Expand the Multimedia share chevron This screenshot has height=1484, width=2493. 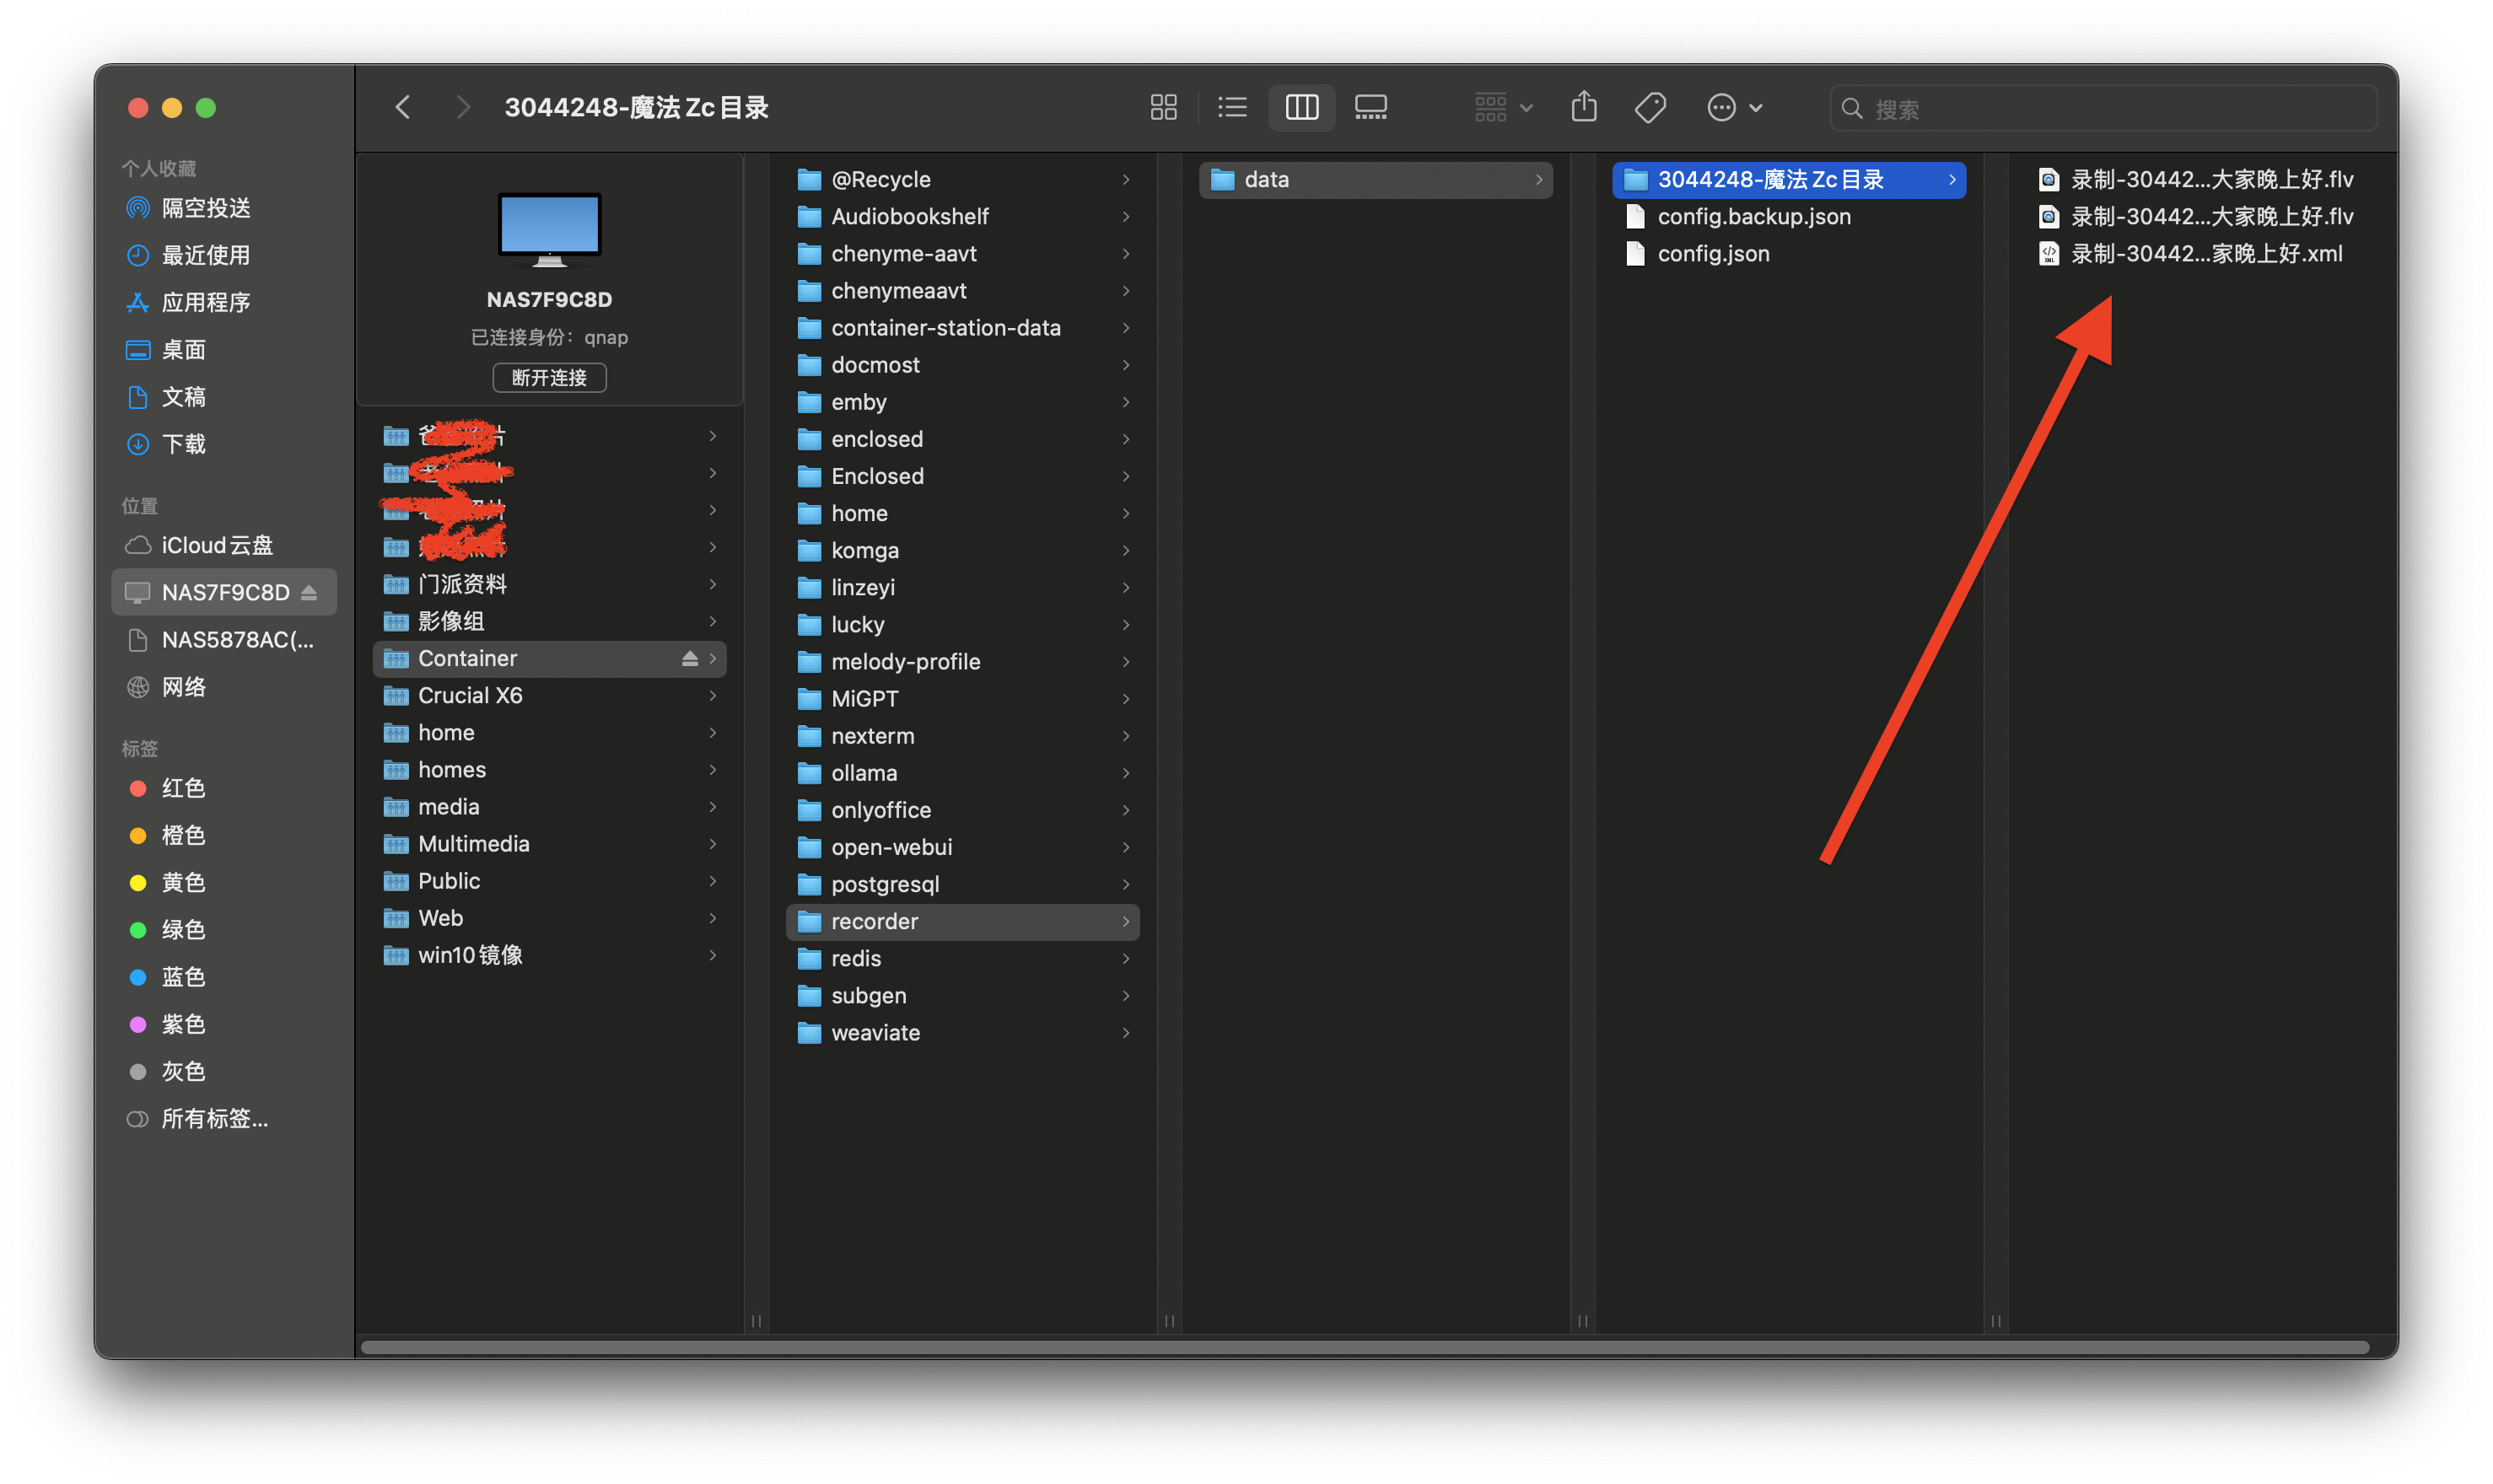(713, 844)
